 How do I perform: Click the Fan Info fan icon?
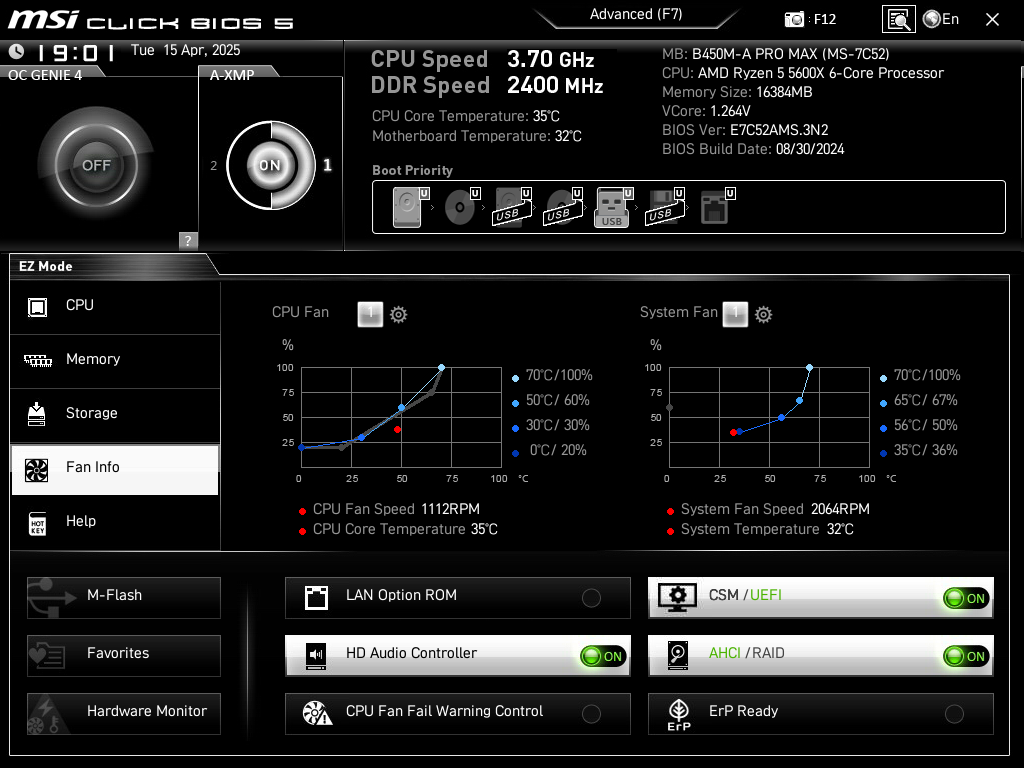point(37,470)
